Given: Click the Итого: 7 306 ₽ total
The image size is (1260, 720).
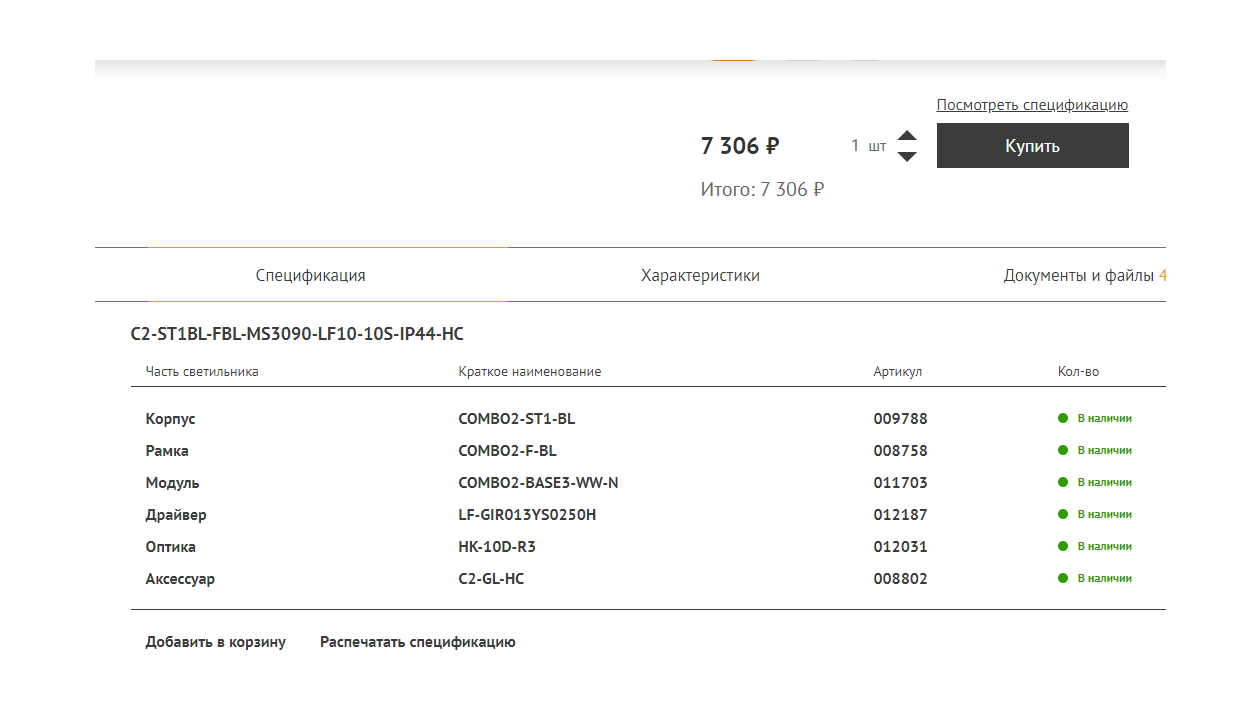Looking at the screenshot, I should tap(762, 189).
